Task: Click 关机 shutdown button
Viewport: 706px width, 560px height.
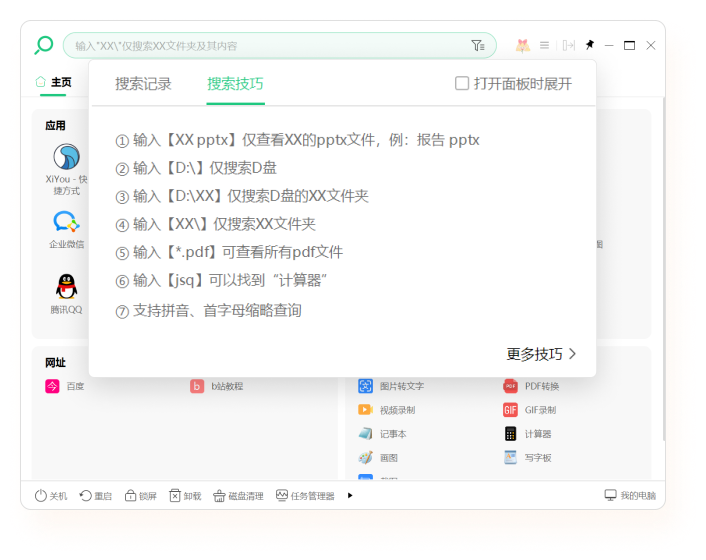Action: 51,496
